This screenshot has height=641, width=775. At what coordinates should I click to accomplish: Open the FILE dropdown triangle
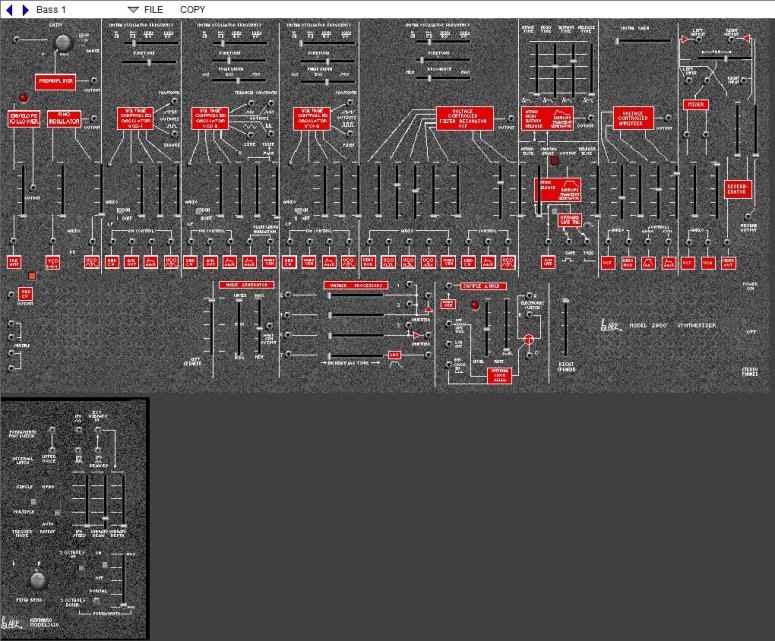133,9
